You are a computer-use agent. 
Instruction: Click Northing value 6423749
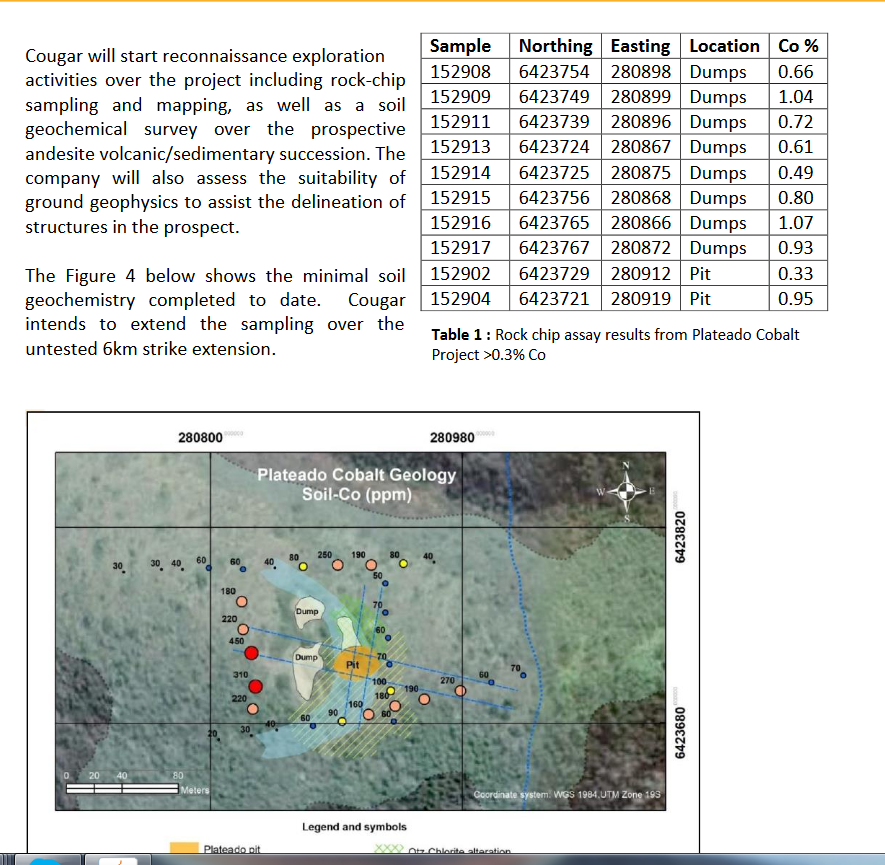[554, 96]
